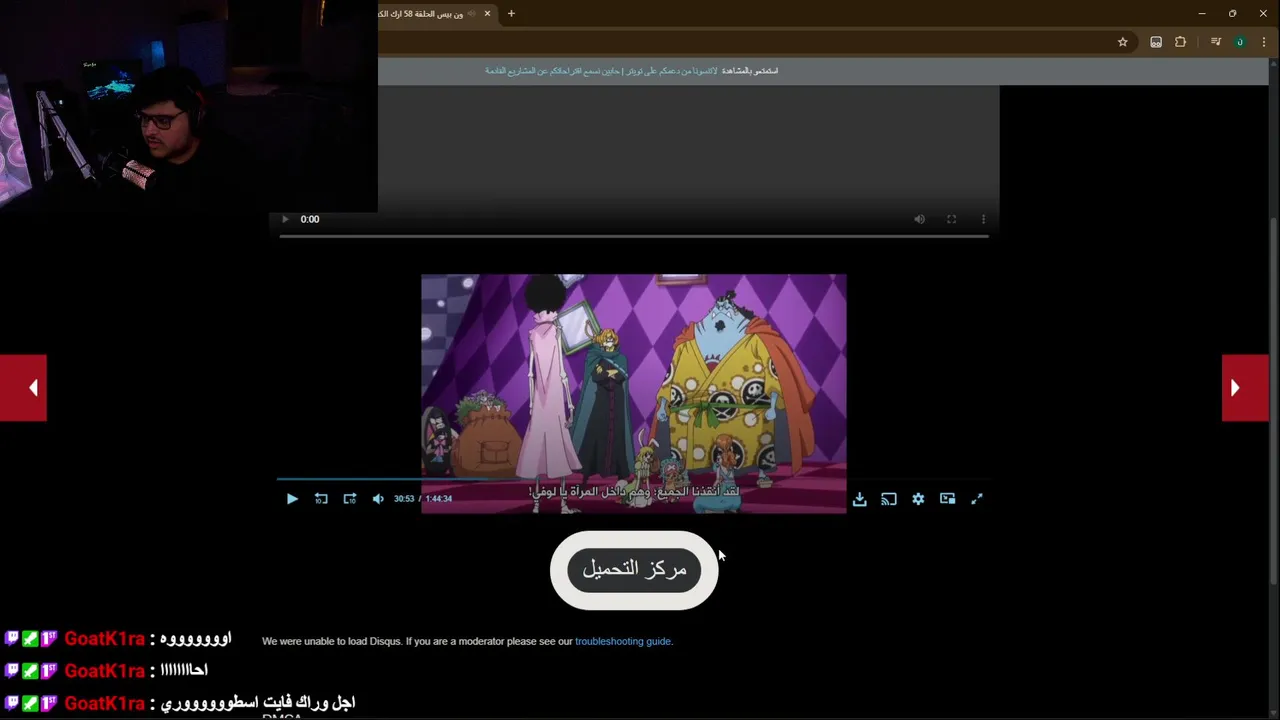Skip the video forward 10 seconds
Image resolution: width=1280 pixels, height=720 pixels.
pyautogui.click(x=350, y=498)
